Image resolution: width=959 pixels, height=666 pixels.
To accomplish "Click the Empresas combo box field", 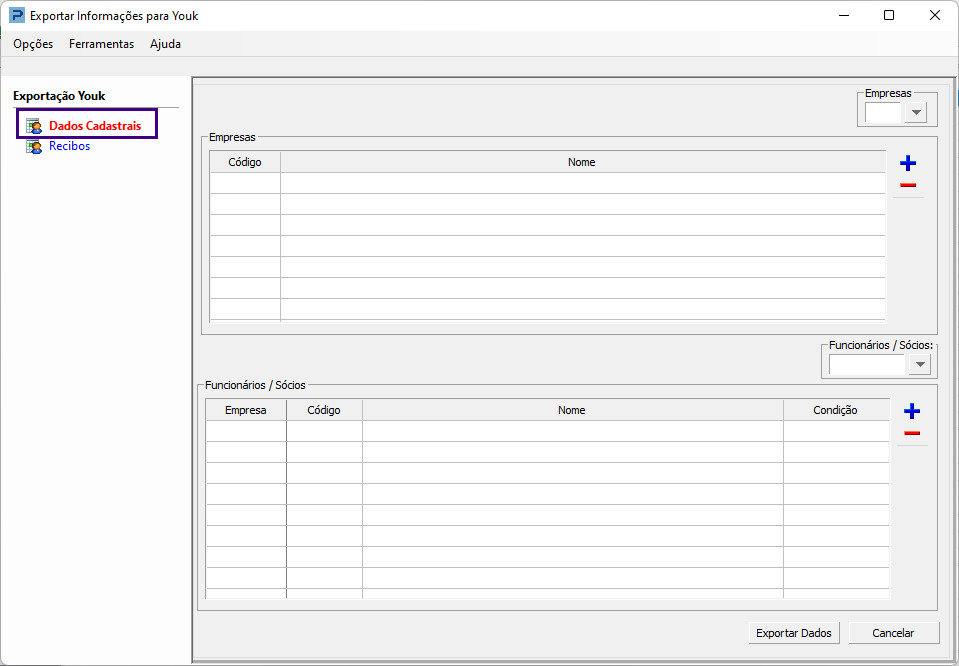I will [883, 113].
